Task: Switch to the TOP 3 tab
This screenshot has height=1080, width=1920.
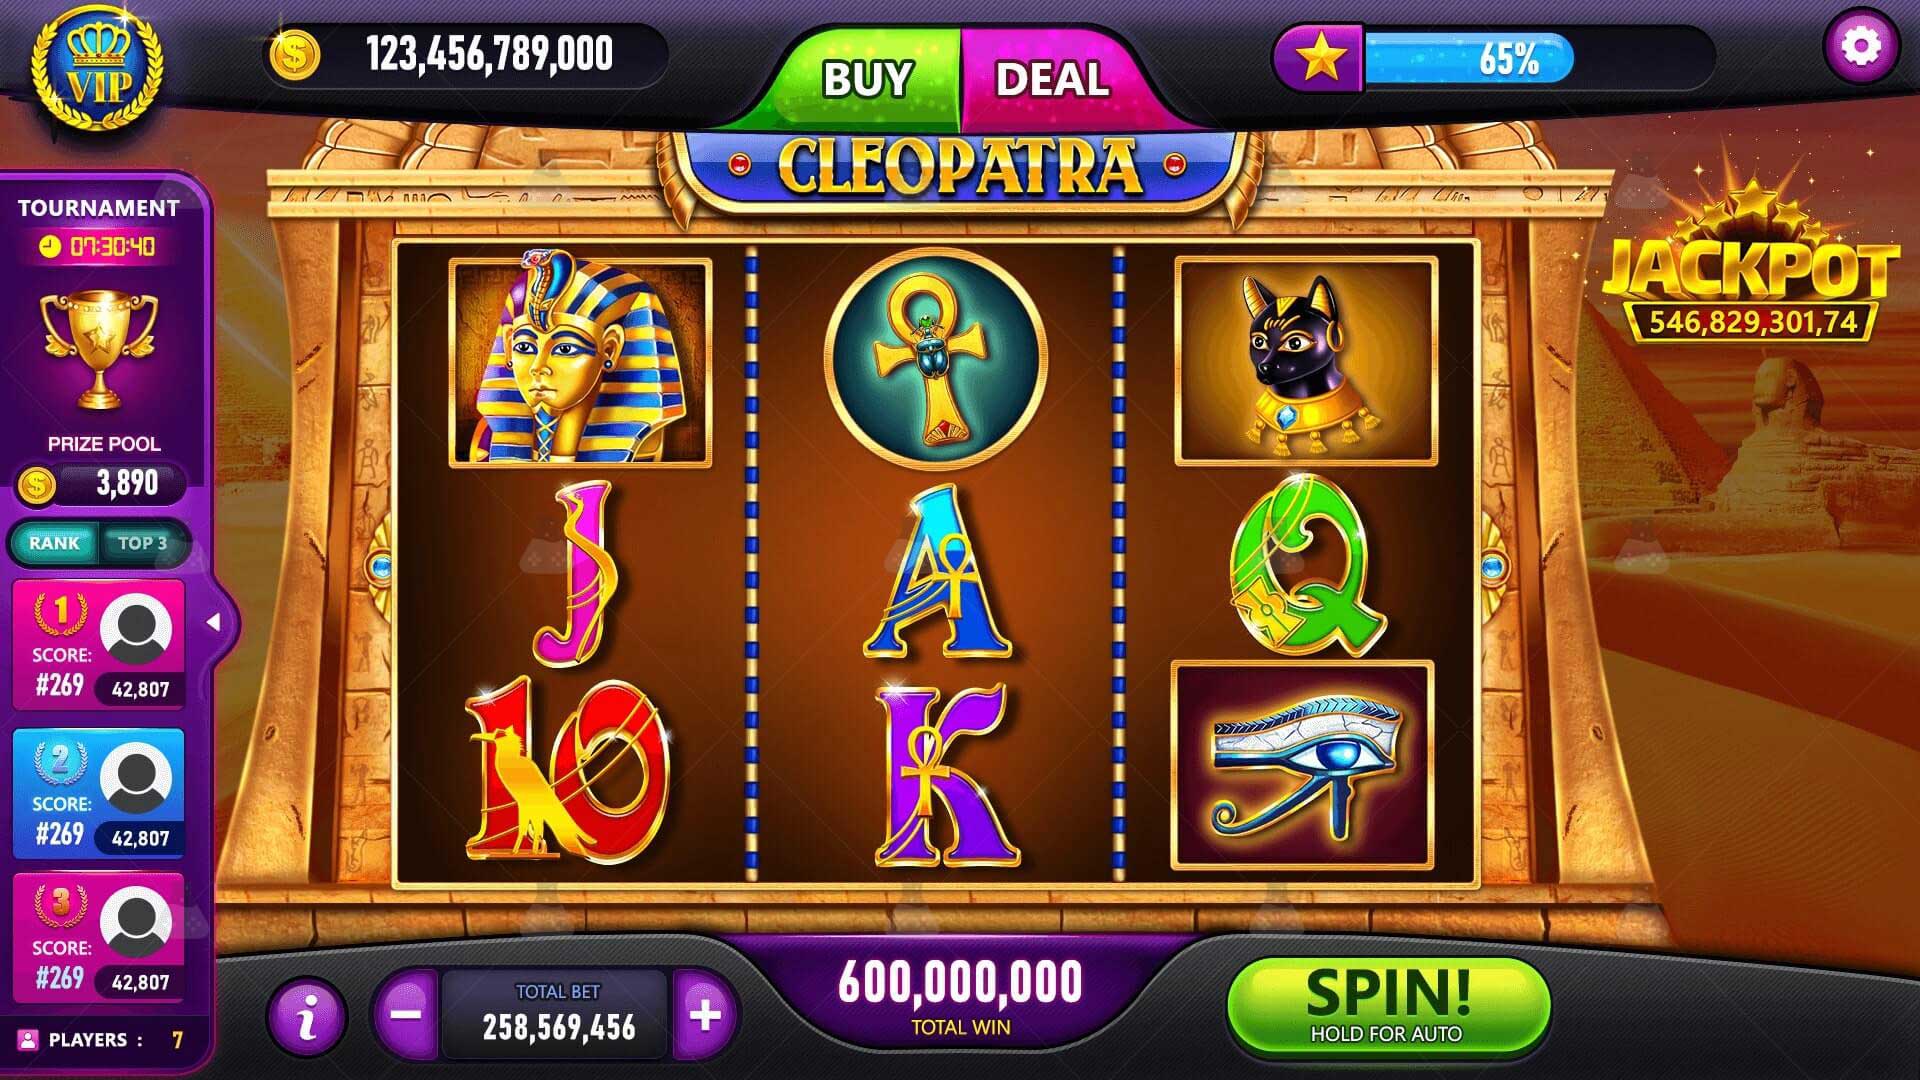Action: pyautogui.click(x=143, y=543)
